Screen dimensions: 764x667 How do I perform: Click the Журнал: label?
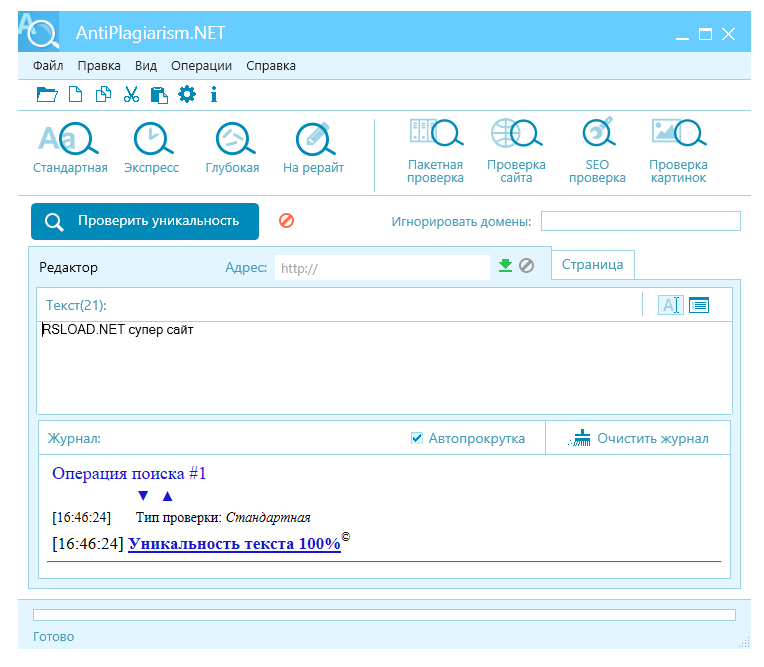(74, 438)
